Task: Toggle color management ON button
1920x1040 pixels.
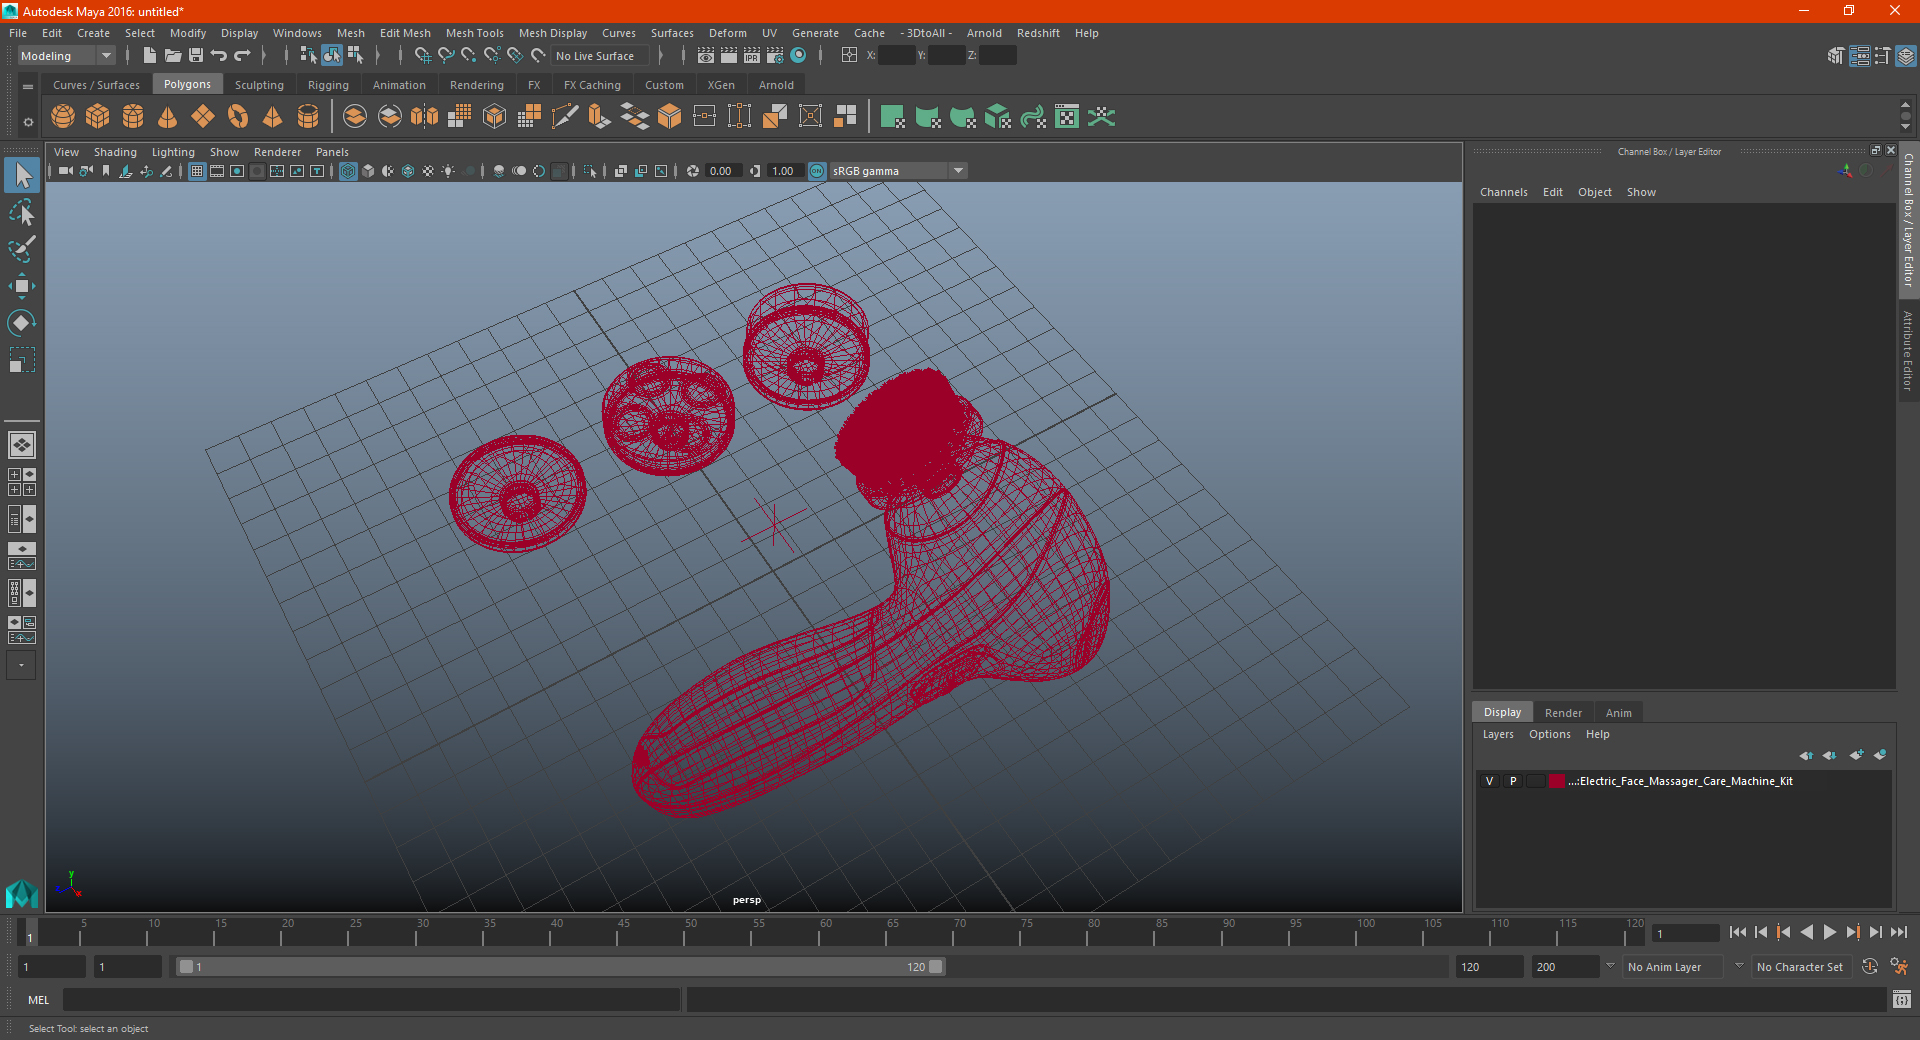Action: [x=817, y=171]
